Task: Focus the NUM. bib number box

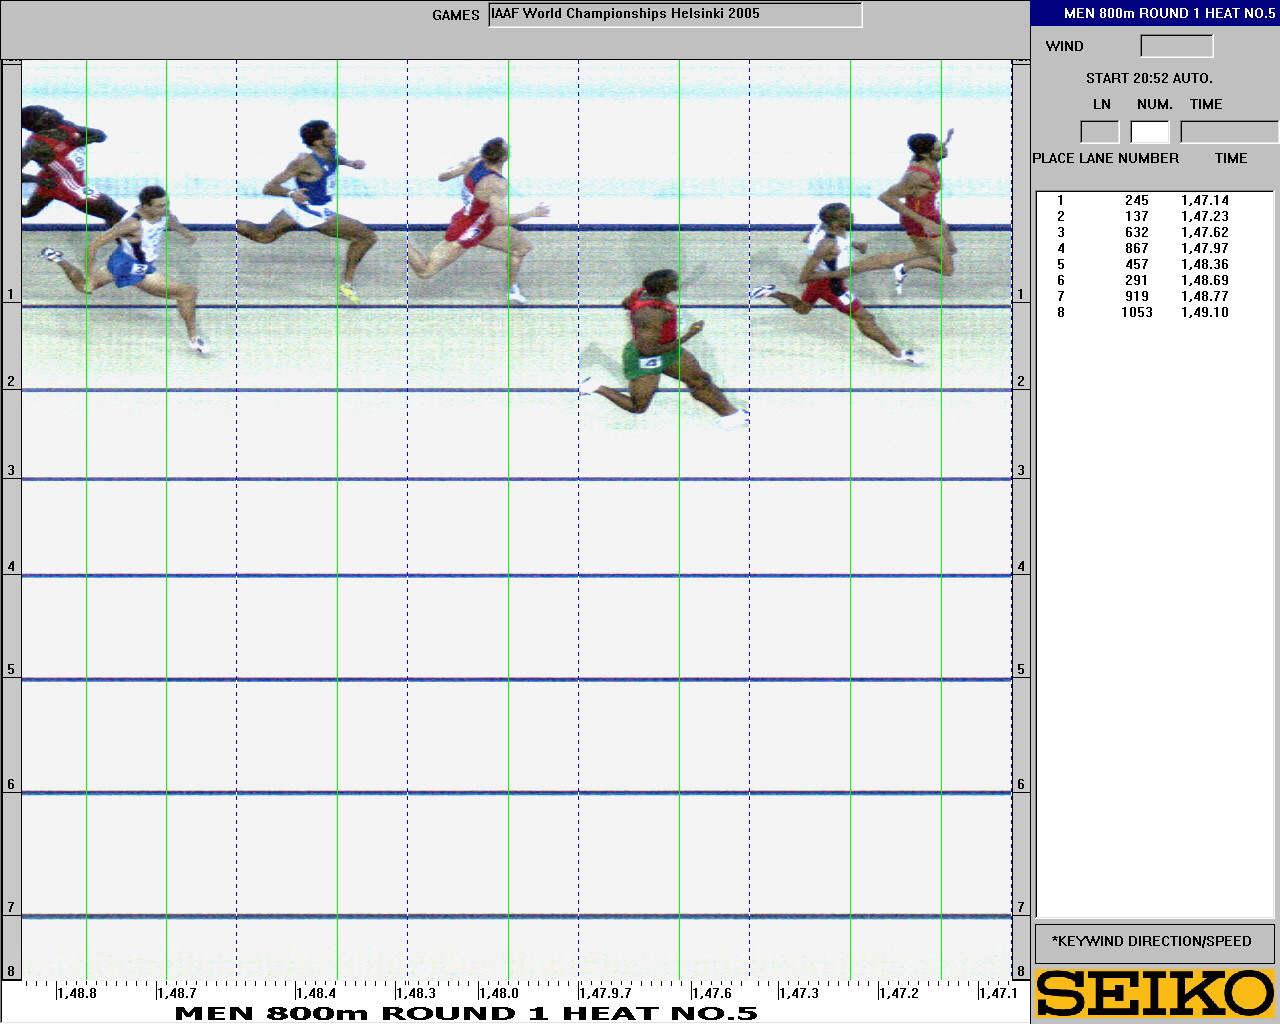Action: click(x=1150, y=132)
